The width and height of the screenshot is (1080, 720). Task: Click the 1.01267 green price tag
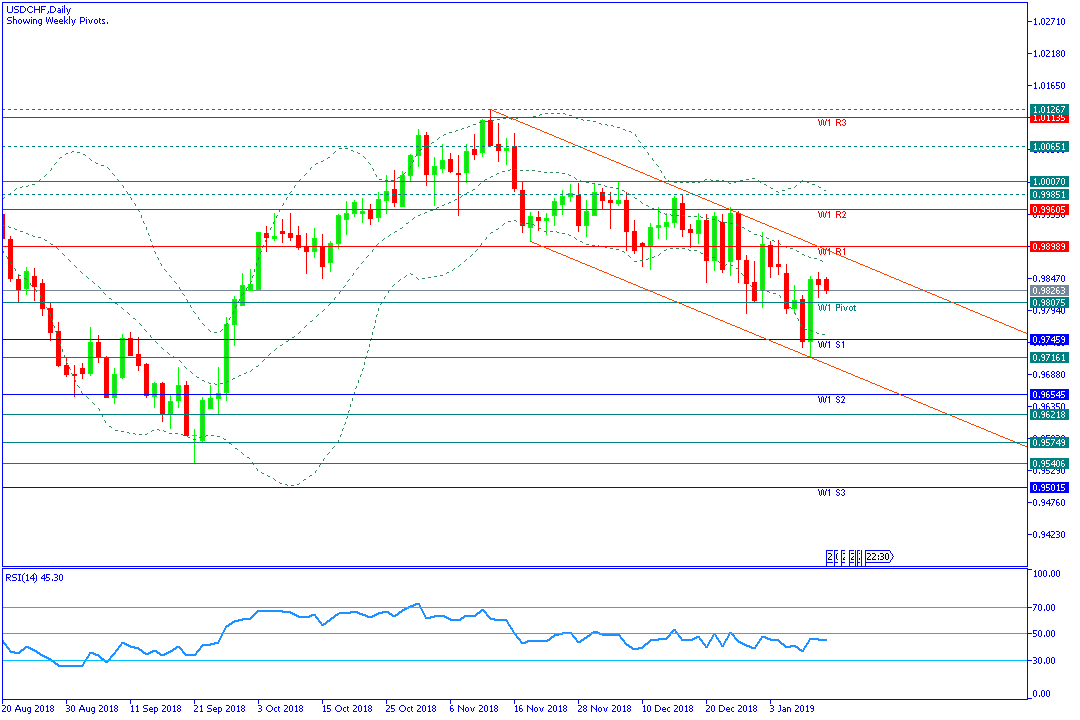pos(1049,110)
